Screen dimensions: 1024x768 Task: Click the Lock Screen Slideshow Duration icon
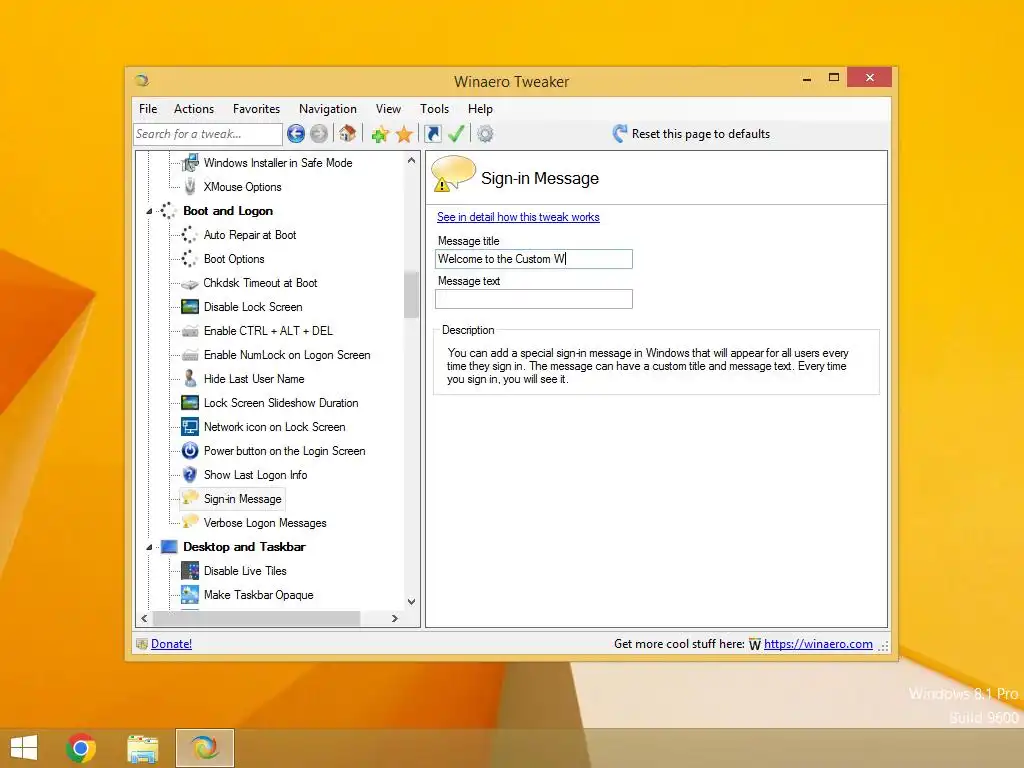click(x=190, y=403)
